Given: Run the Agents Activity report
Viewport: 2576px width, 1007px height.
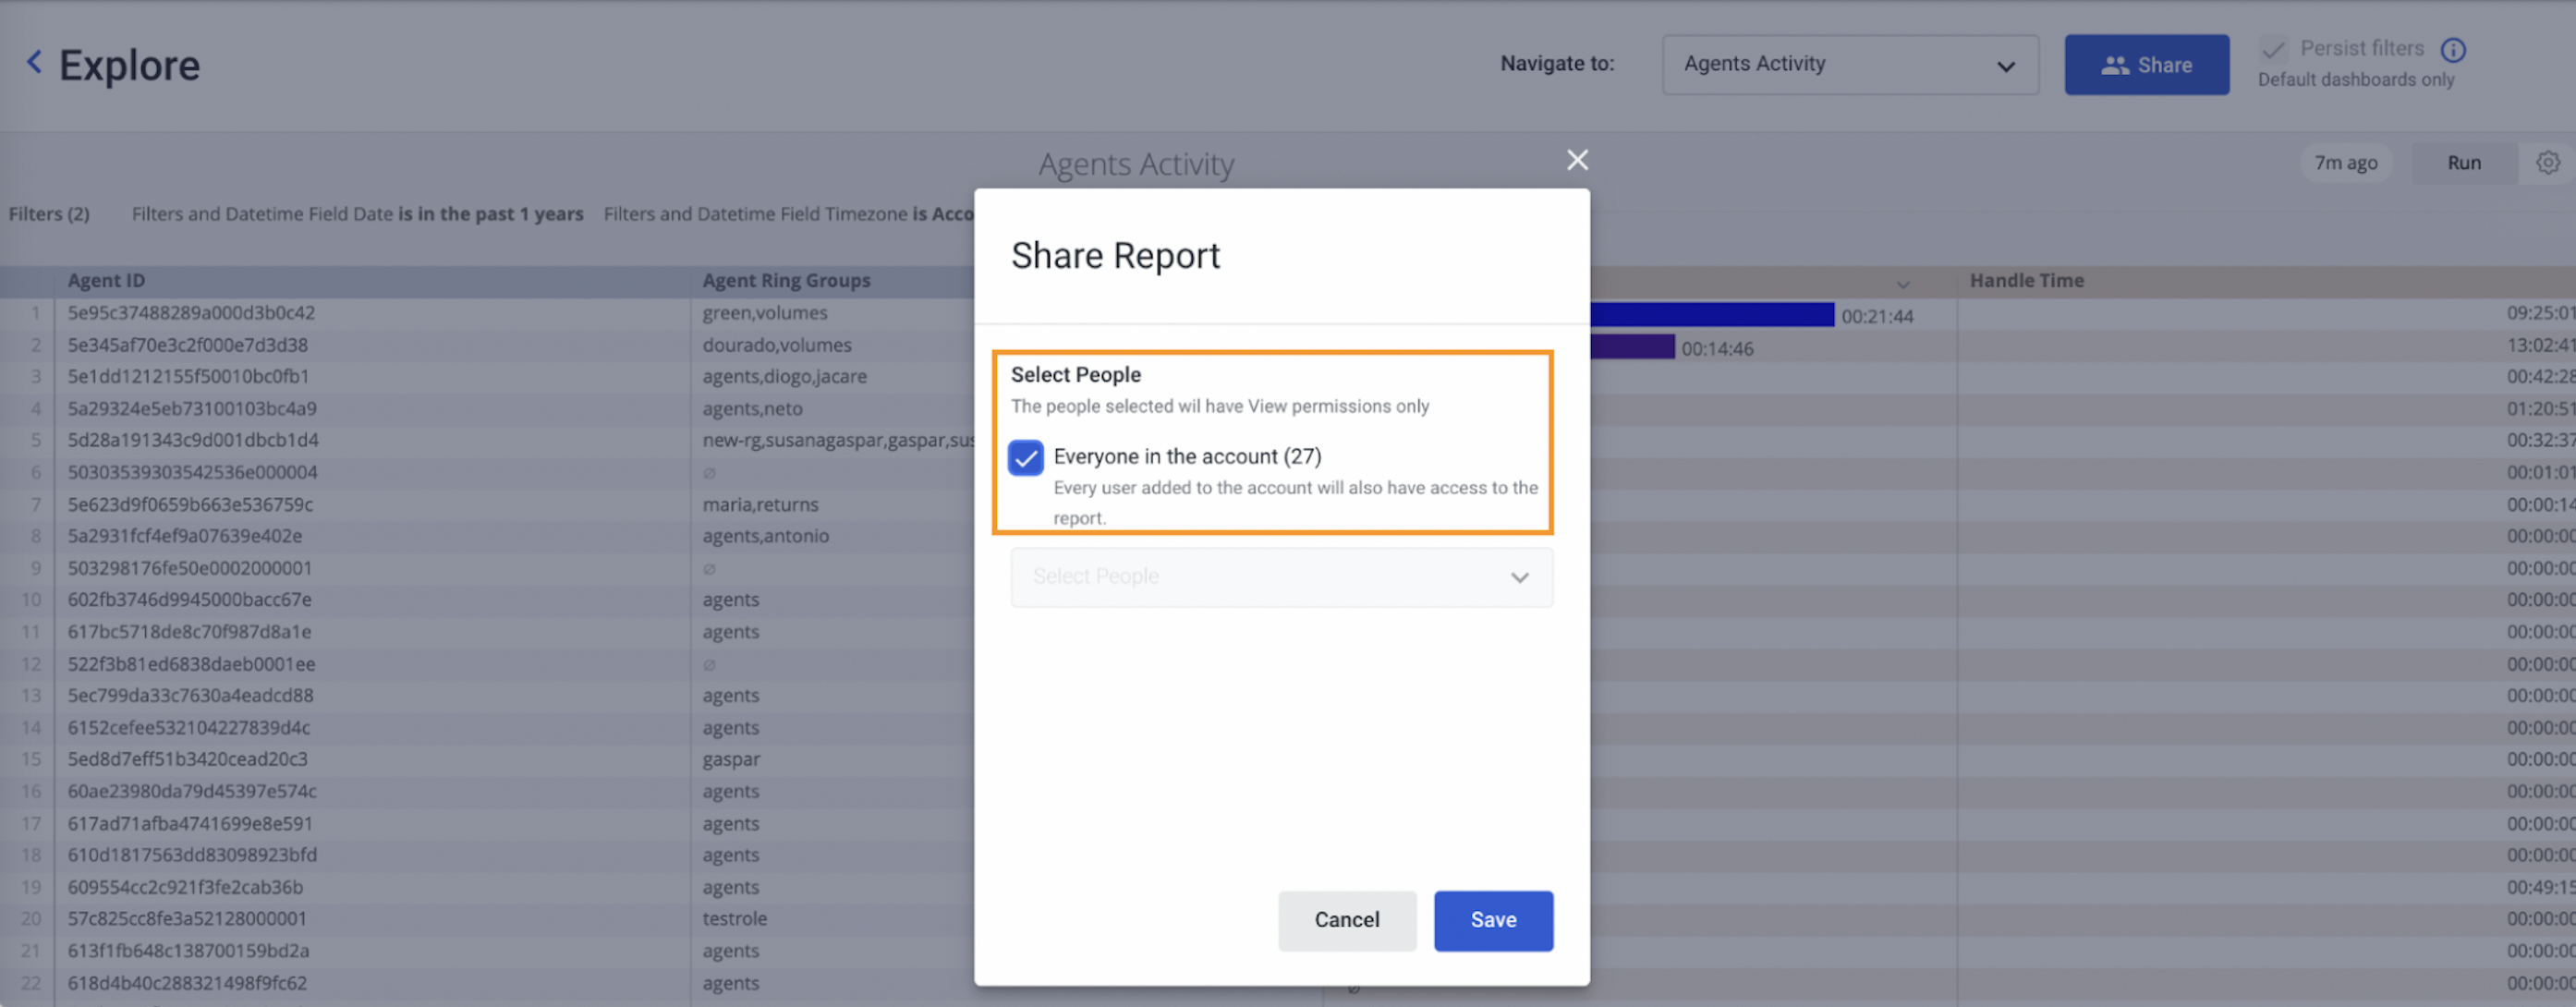Looking at the screenshot, I should coord(2463,163).
